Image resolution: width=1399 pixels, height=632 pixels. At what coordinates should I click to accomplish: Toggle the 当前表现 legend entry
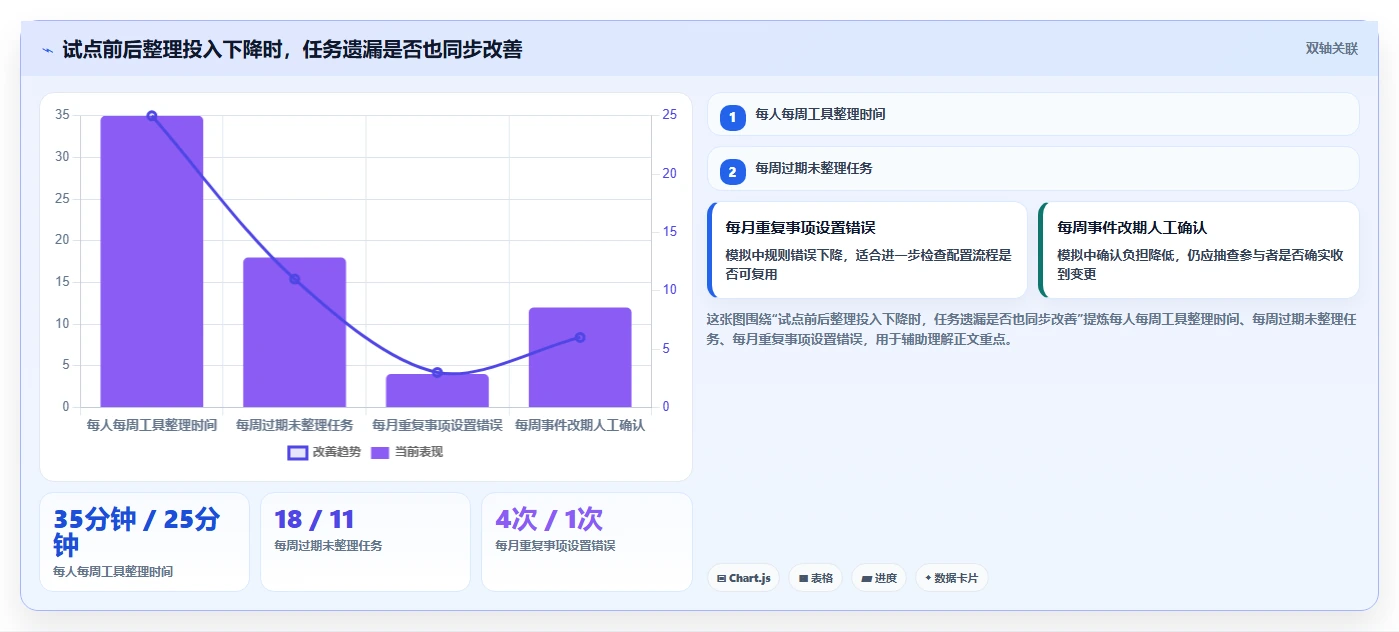point(407,452)
